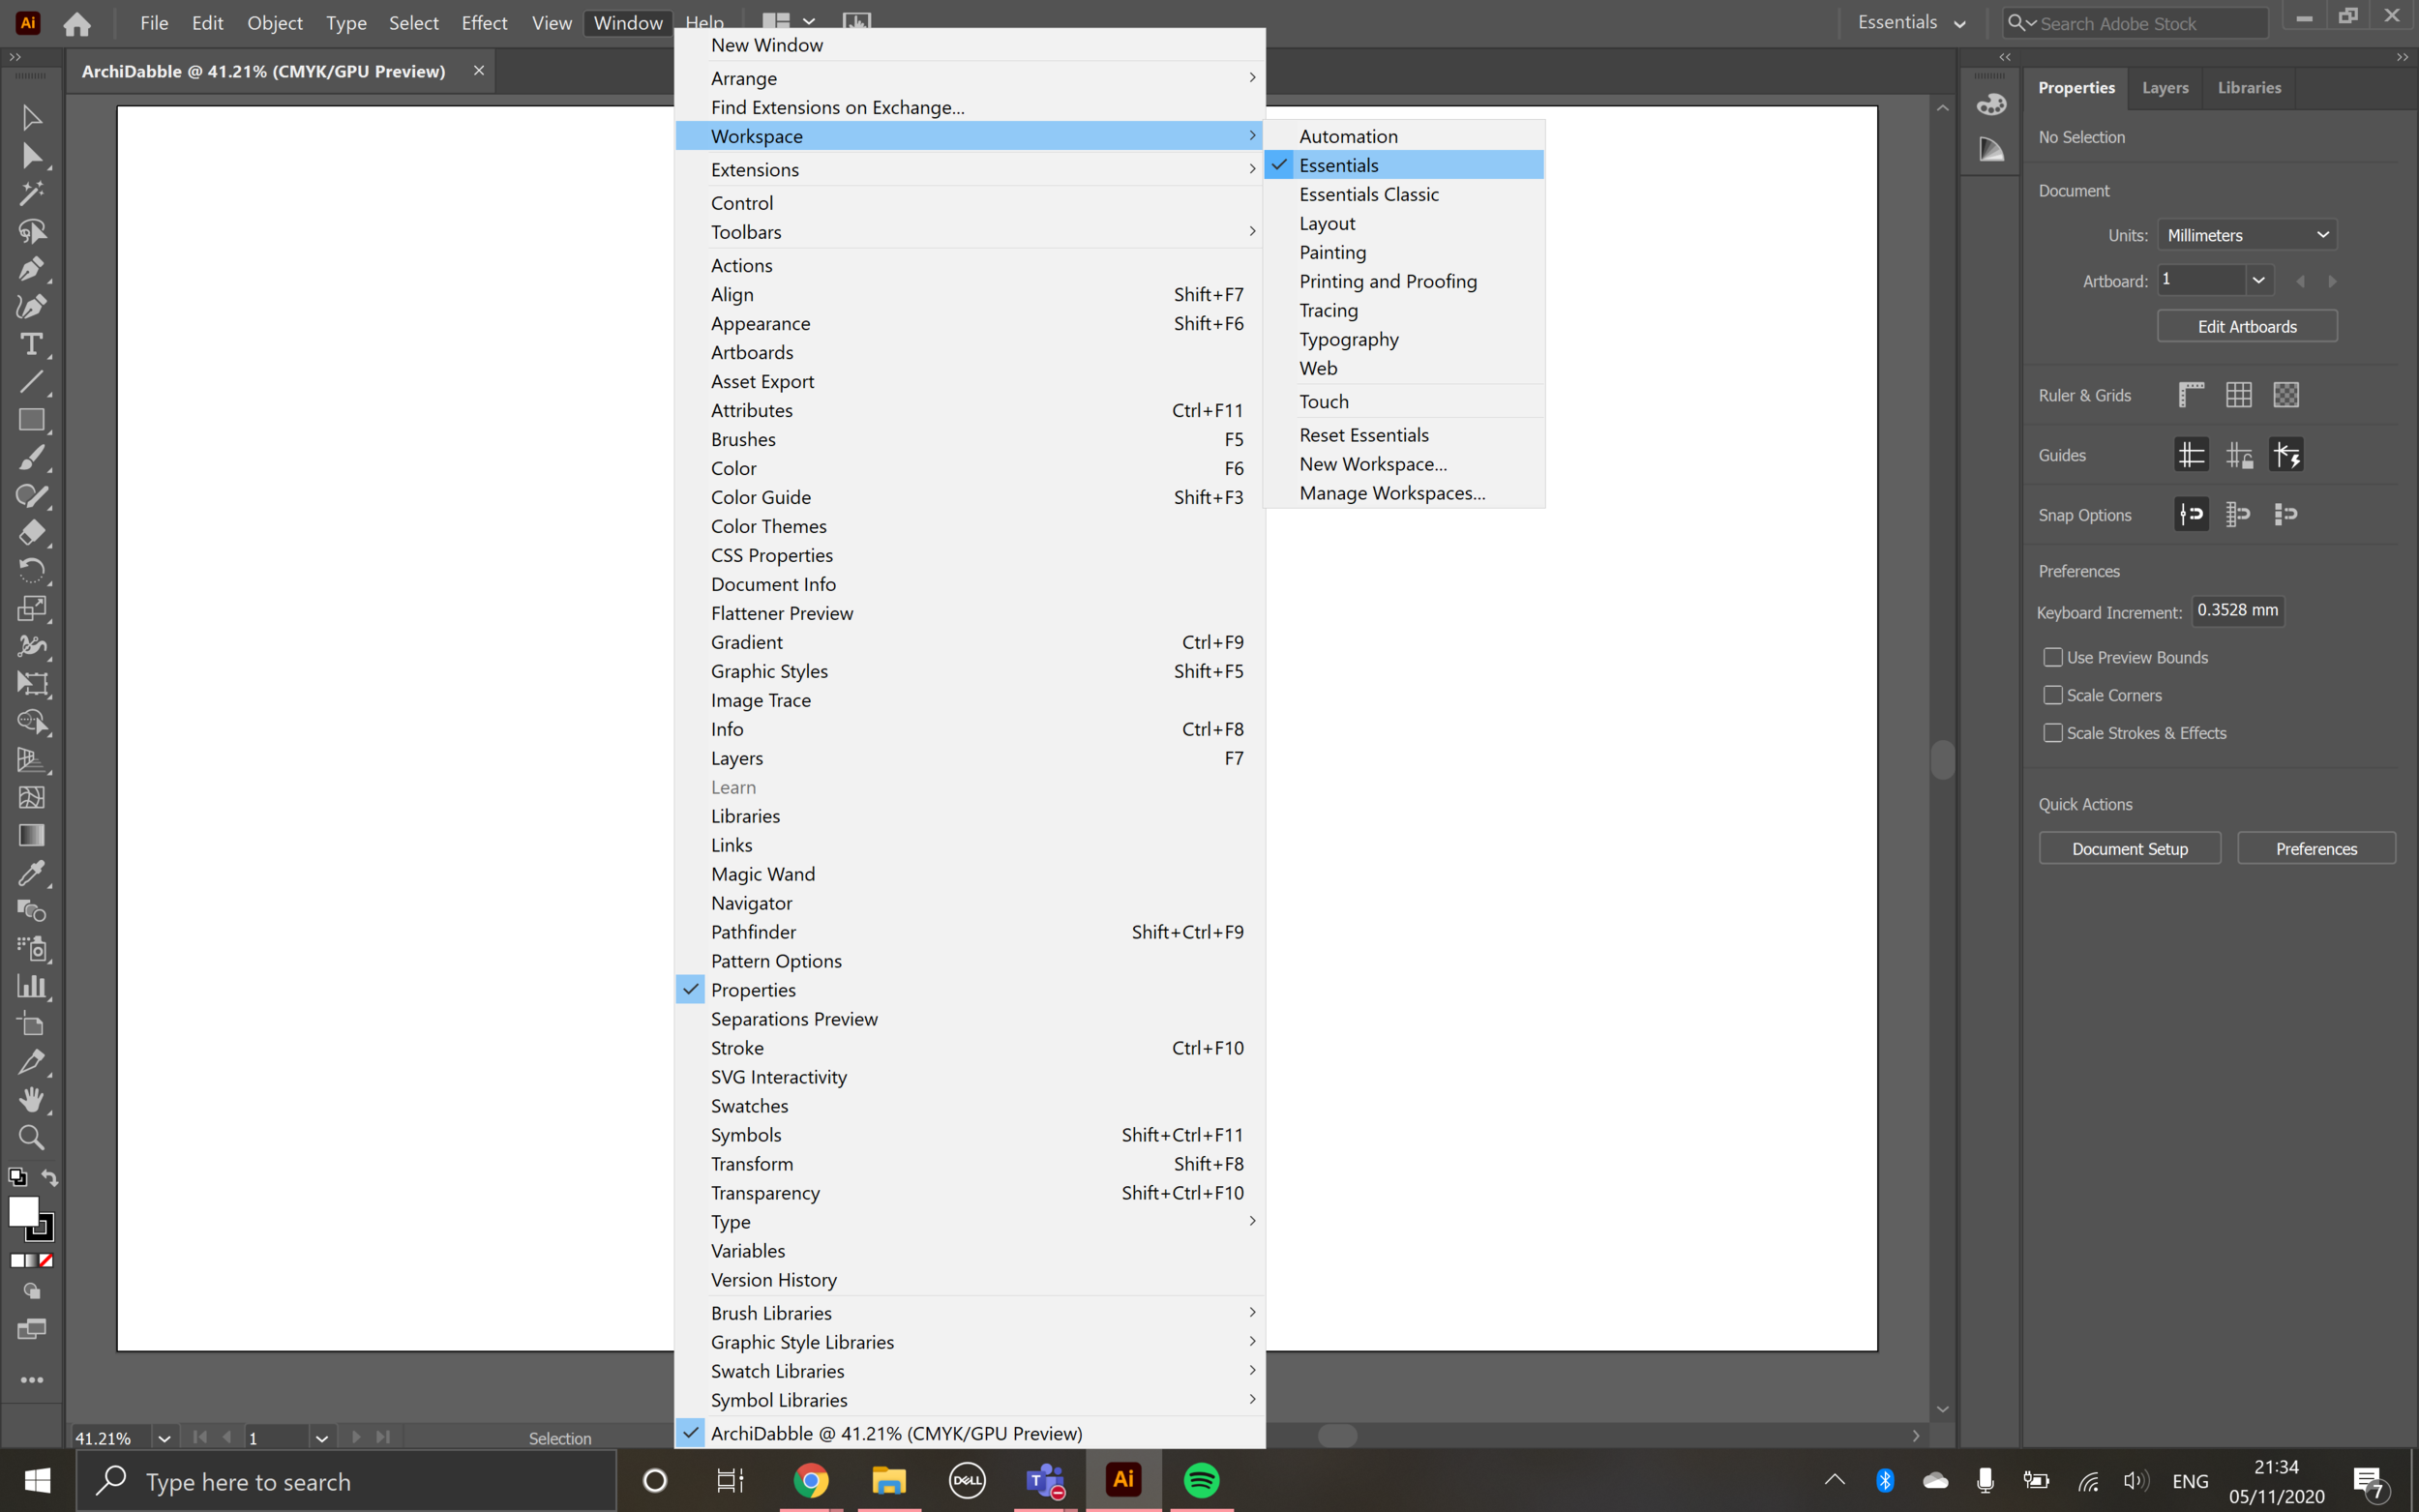The height and width of the screenshot is (1512, 2419).
Task: Show grid icon in Ruler & Grids
Action: click(x=2238, y=395)
